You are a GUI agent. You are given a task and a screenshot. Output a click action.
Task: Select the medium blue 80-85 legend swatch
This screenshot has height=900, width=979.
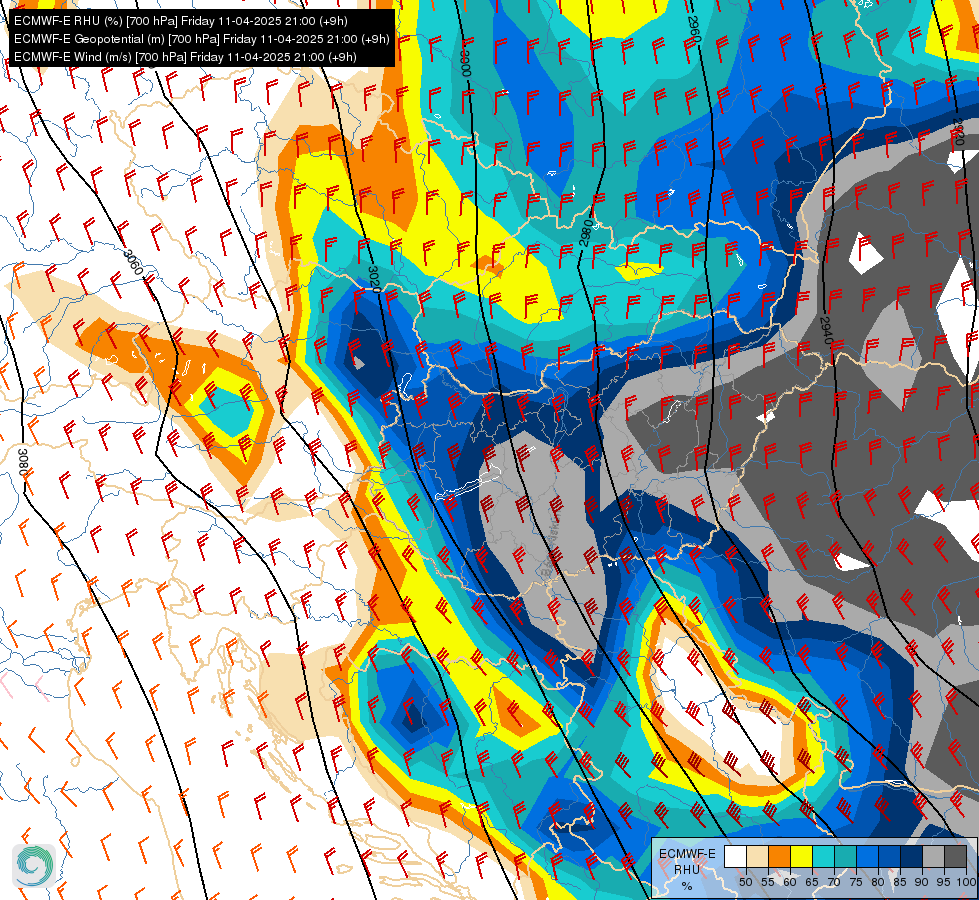click(x=890, y=856)
